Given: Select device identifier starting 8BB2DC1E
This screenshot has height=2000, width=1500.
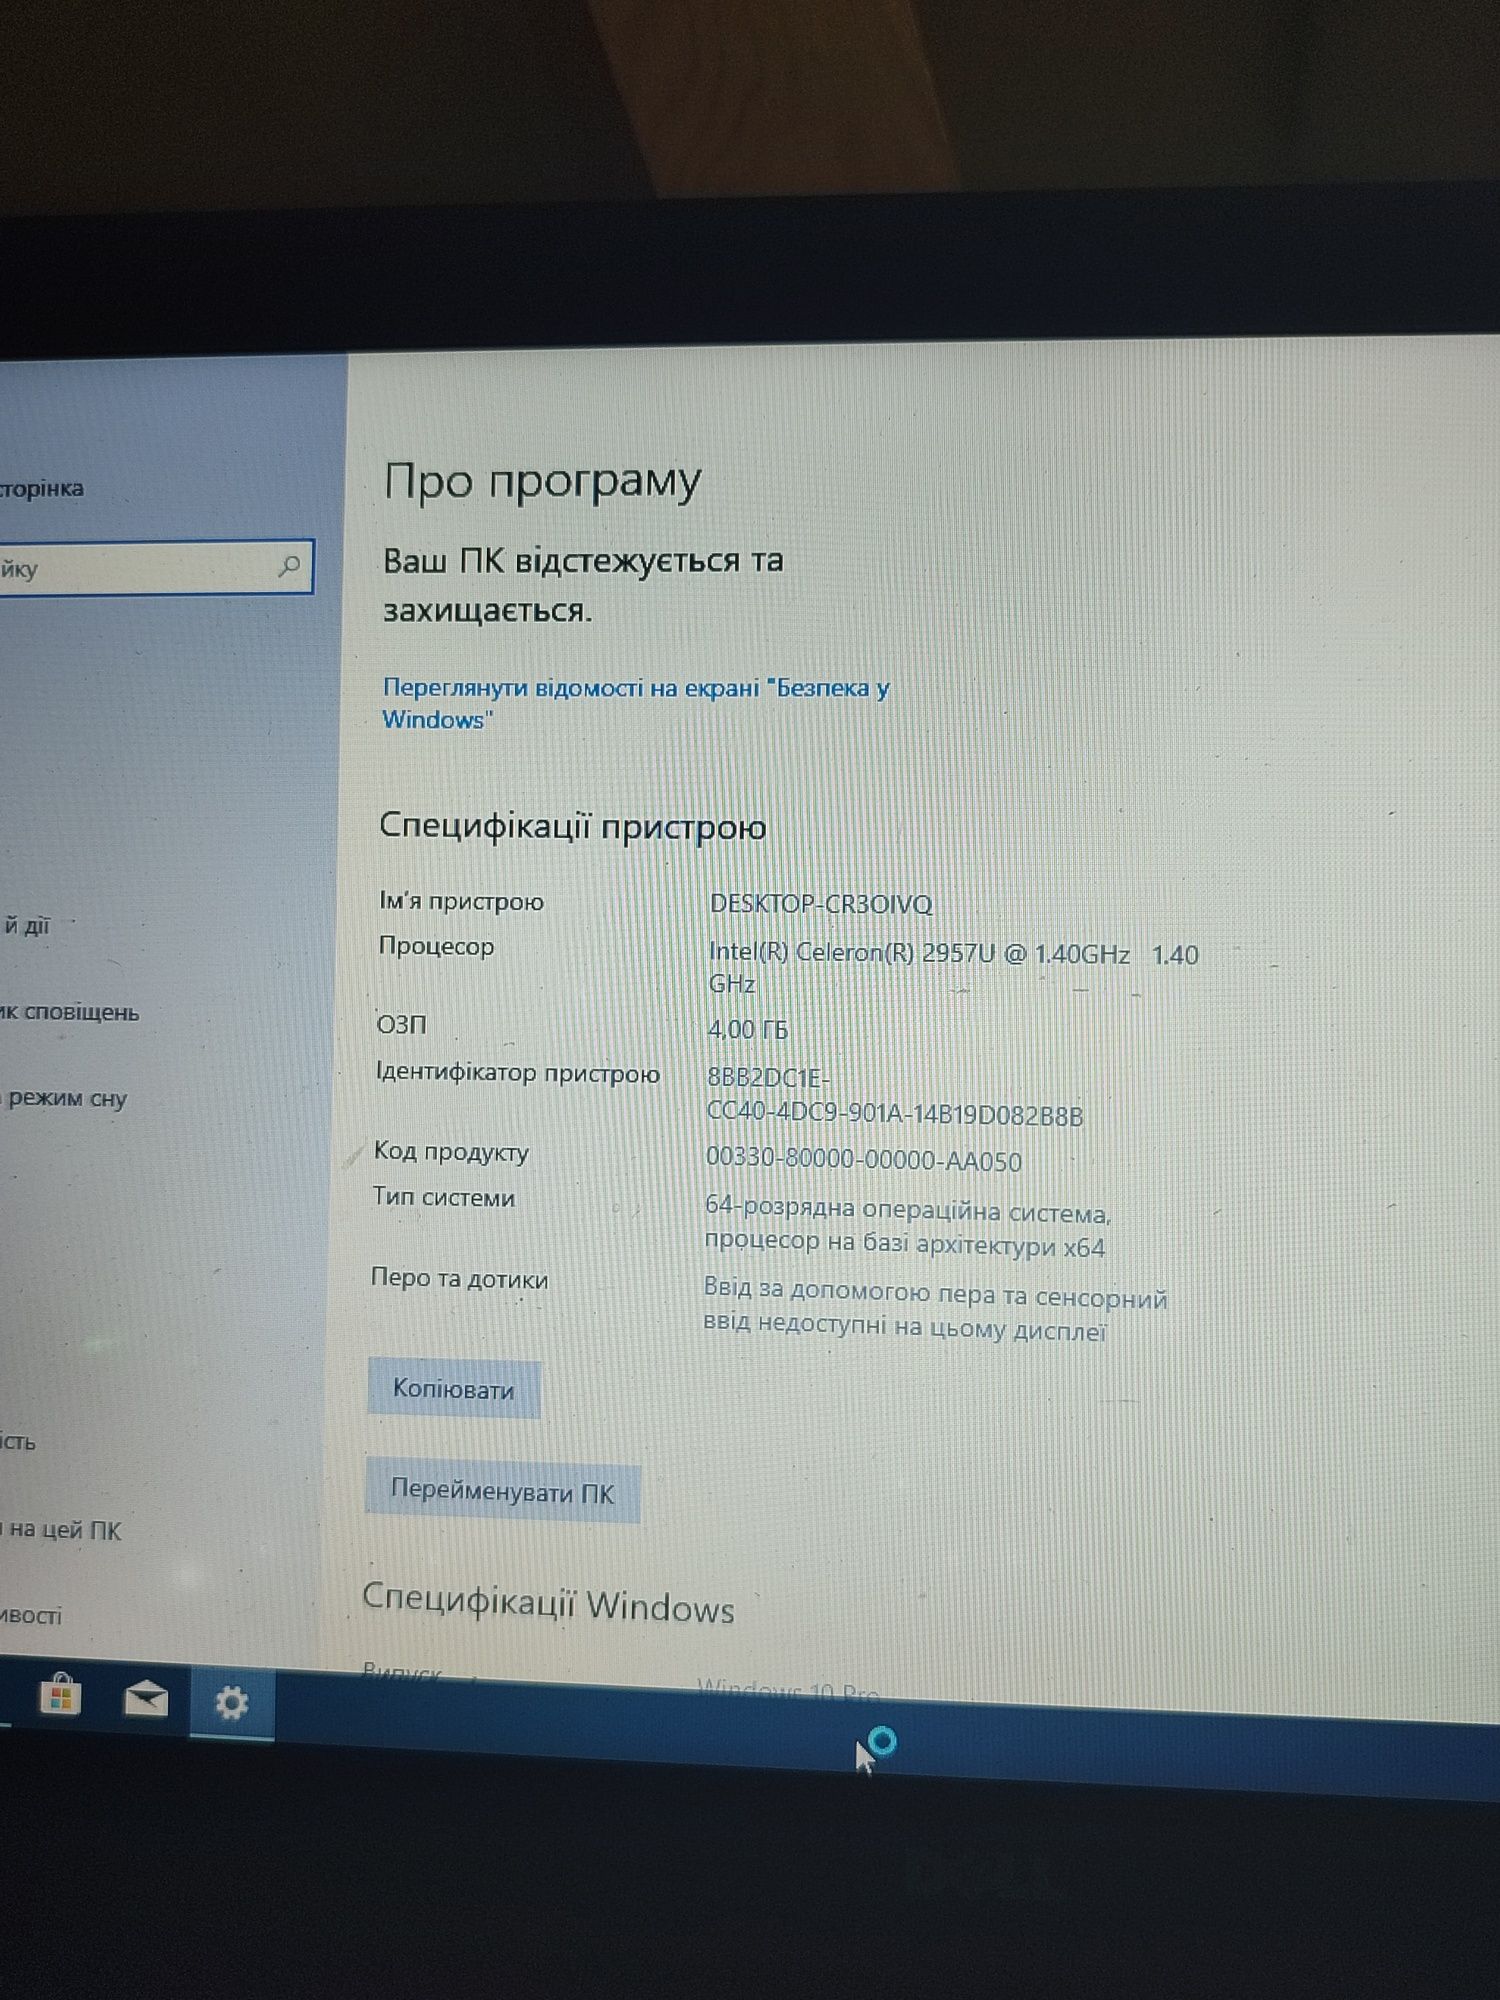Looking at the screenshot, I should (894, 1097).
